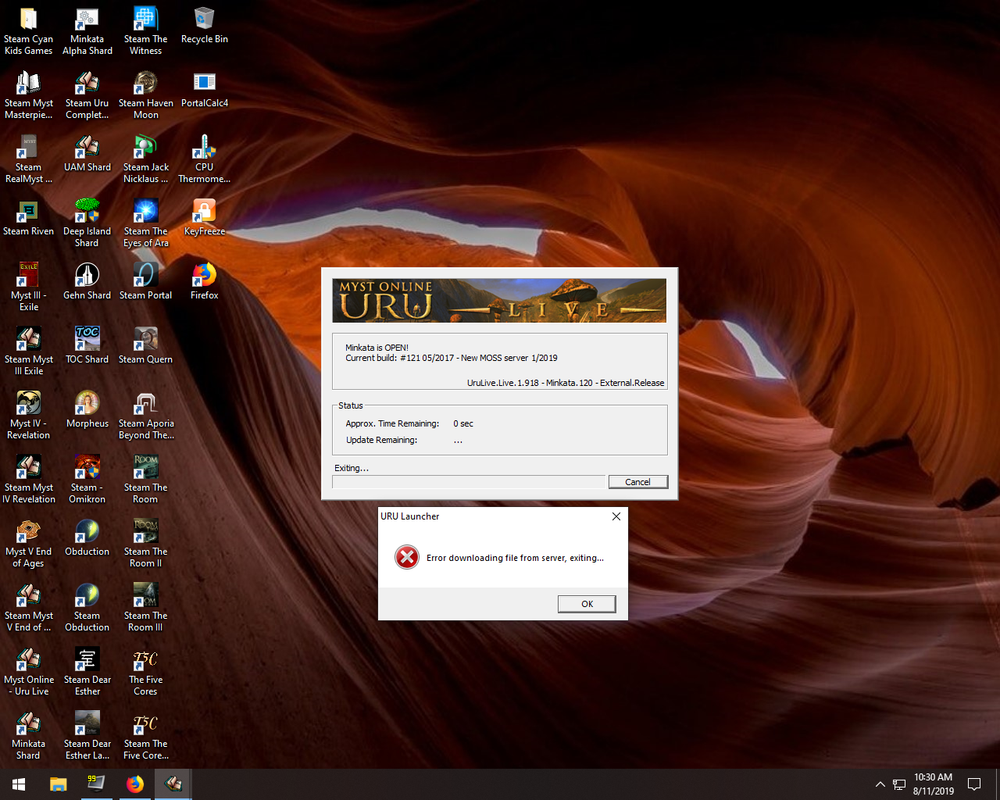
Task: Select Minkata Alpha Shard desktop shortcut
Action: pyautogui.click(x=87, y=31)
